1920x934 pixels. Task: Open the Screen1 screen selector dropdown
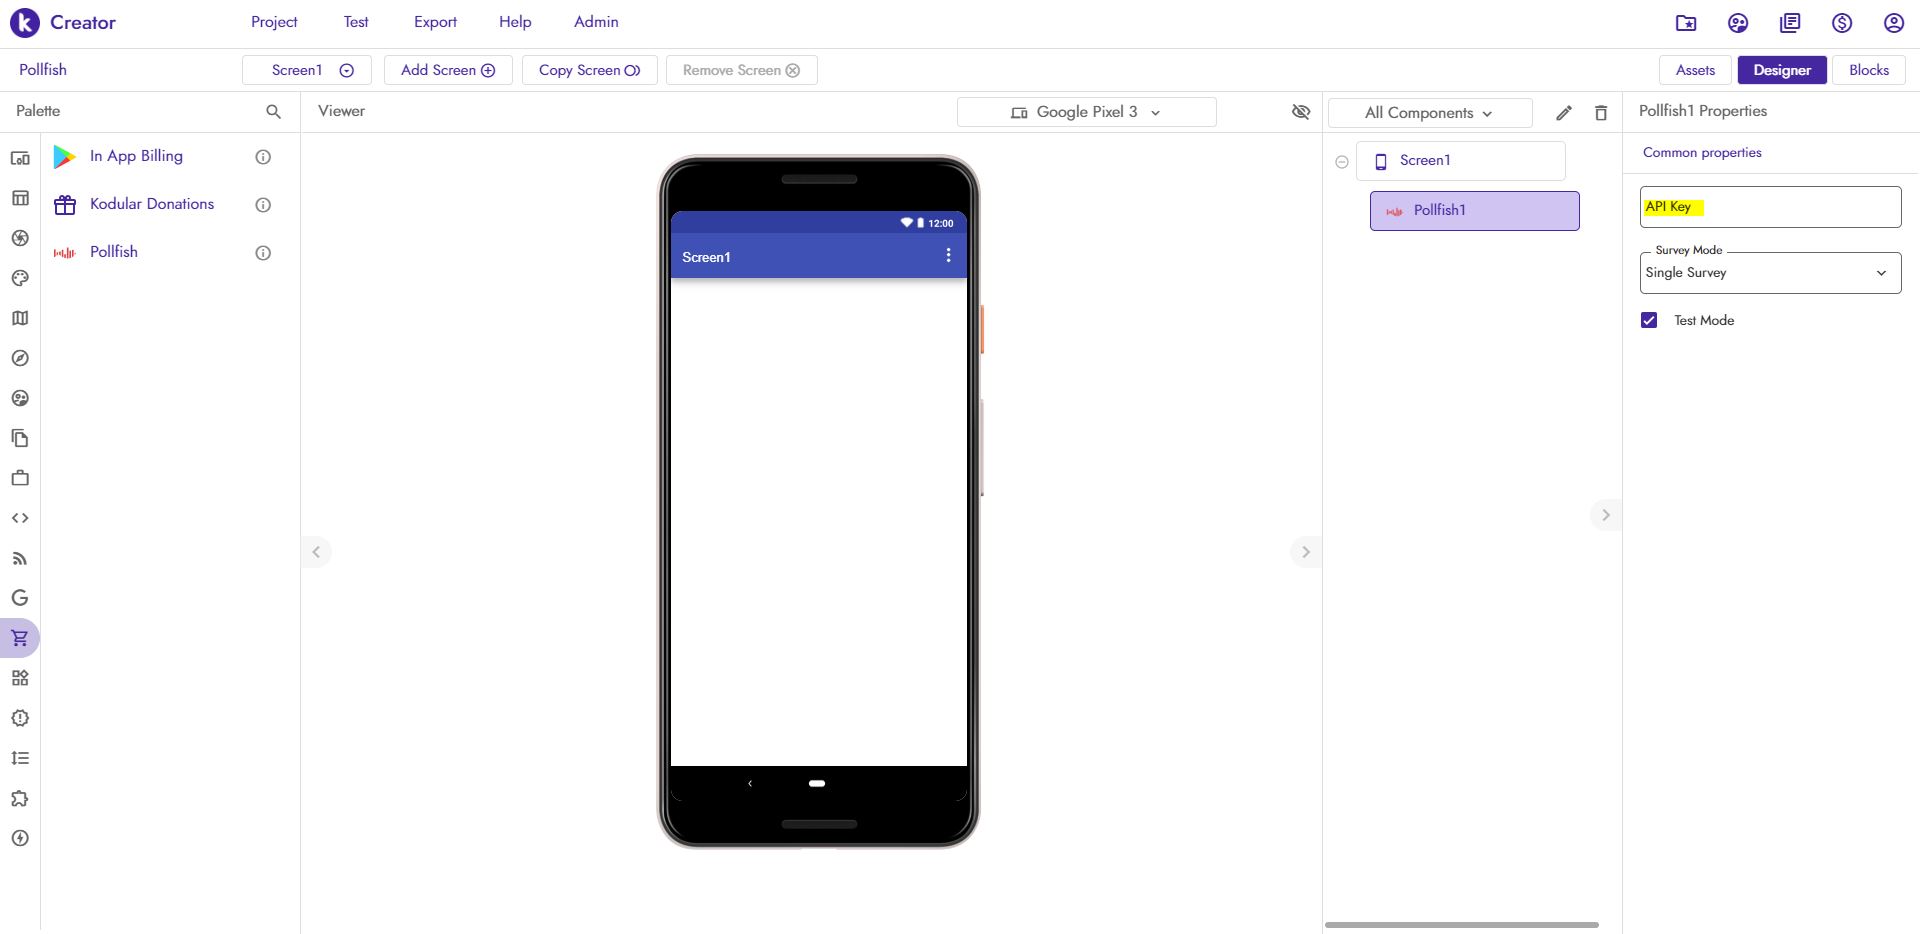click(x=307, y=70)
